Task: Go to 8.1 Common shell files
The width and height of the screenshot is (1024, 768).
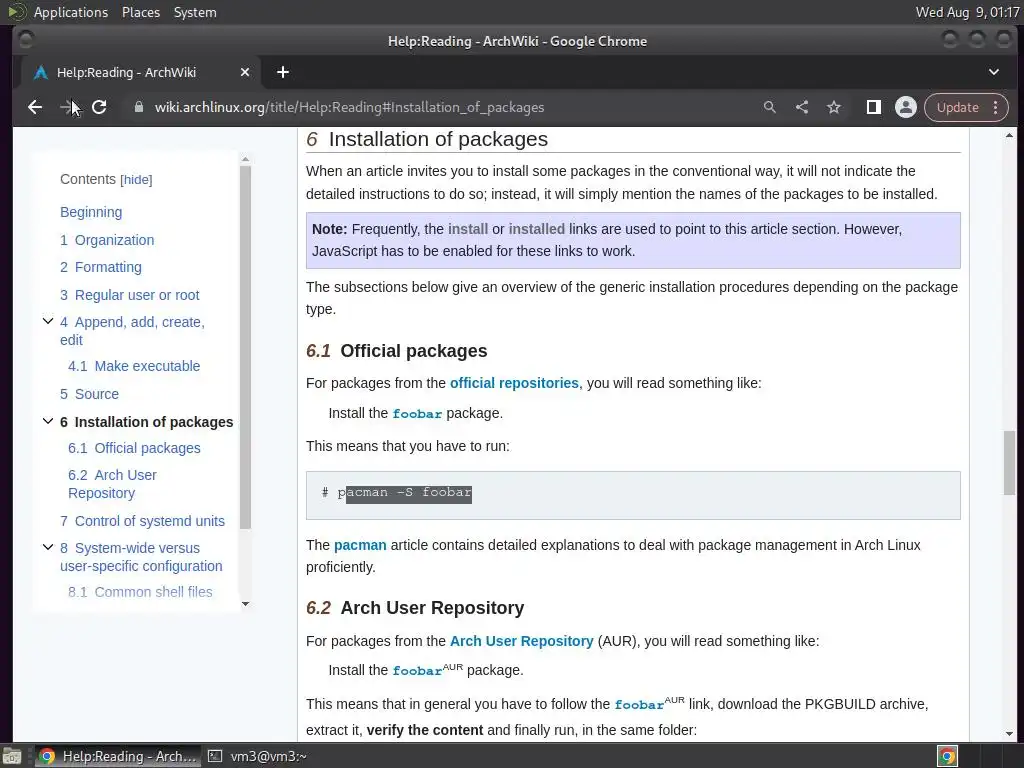Action: click(x=140, y=592)
